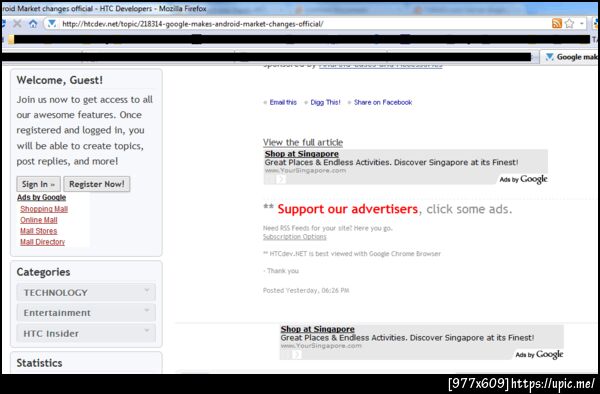Expand the Entertainment category
The height and width of the screenshot is (394, 600).
86,313
